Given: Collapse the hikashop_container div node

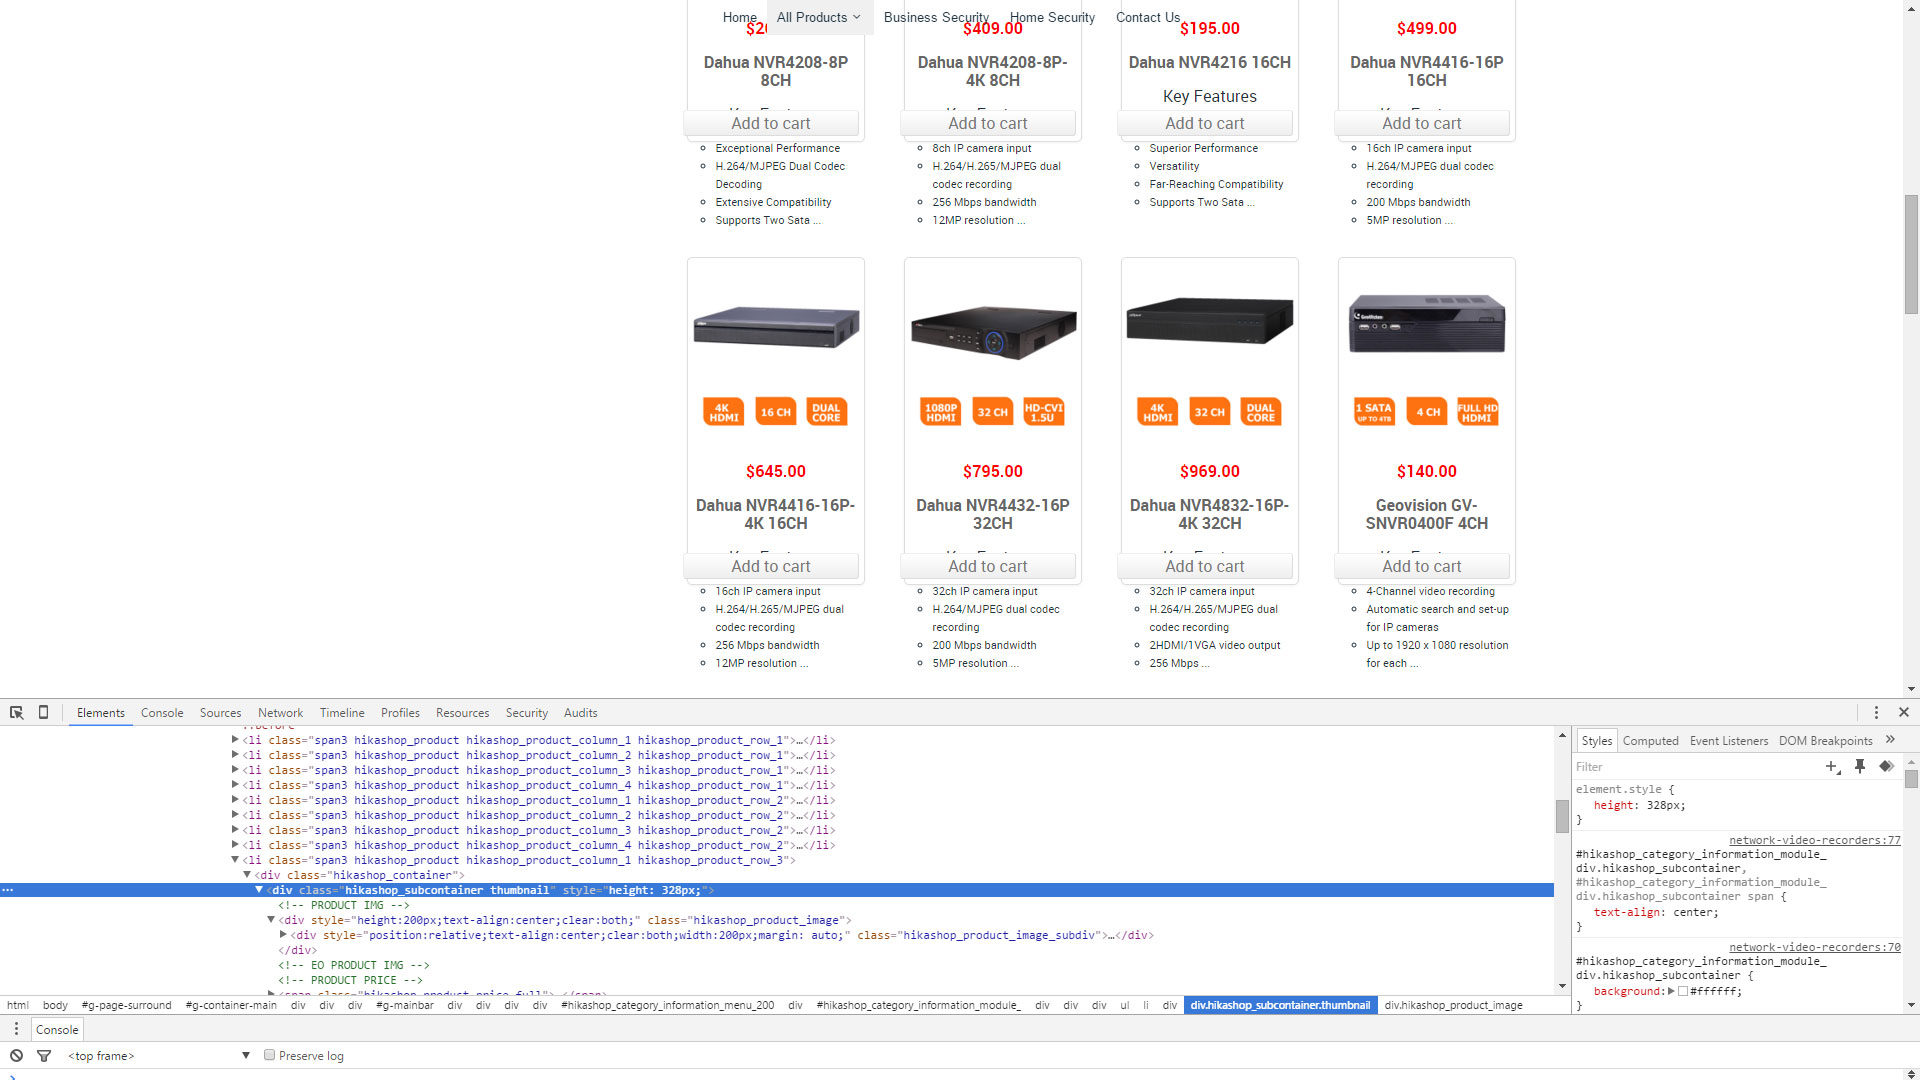Looking at the screenshot, I should click(247, 875).
